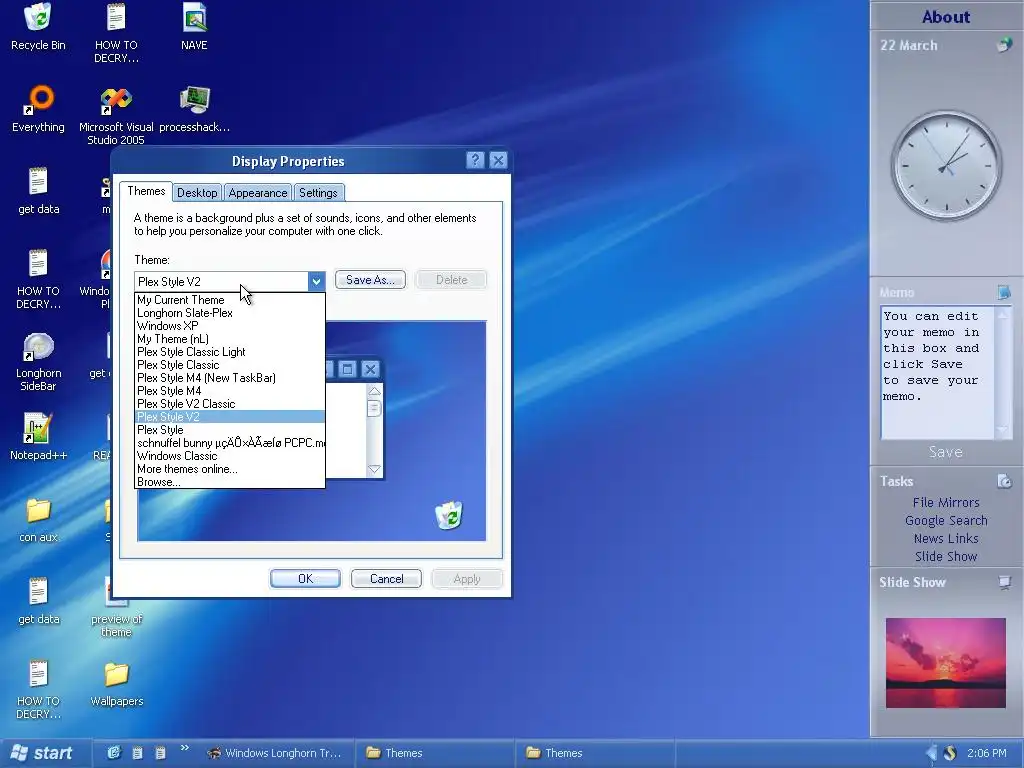This screenshot has height=768, width=1024.
Task: Switch to Windows Longhorn Tr... taskbar window
Action: point(274,753)
